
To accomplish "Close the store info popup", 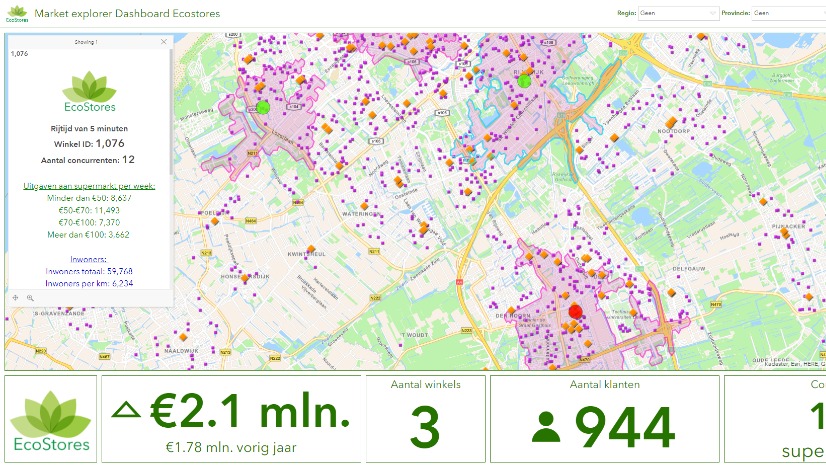I will click(x=164, y=42).
